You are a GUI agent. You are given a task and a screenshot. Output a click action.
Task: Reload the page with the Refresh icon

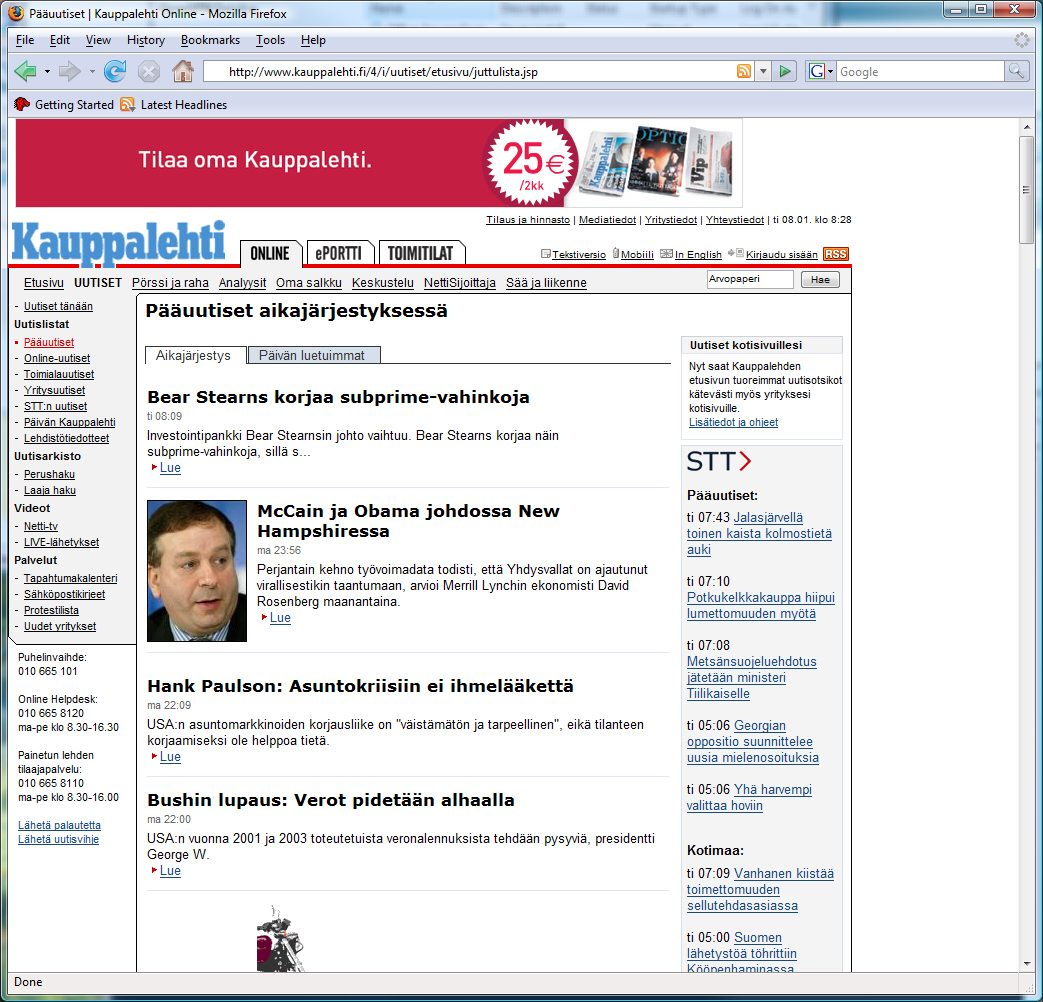pyautogui.click(x=115, y=71)
